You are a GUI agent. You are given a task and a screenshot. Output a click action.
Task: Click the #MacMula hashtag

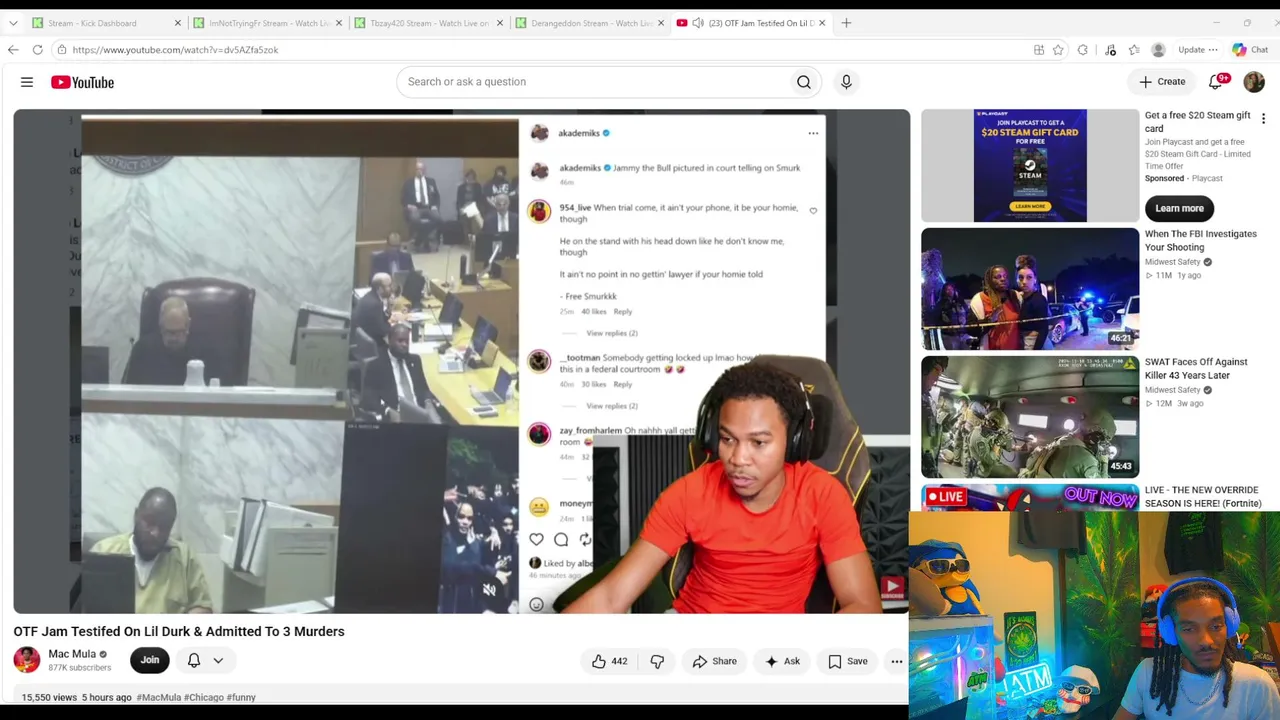pos(159,697)
